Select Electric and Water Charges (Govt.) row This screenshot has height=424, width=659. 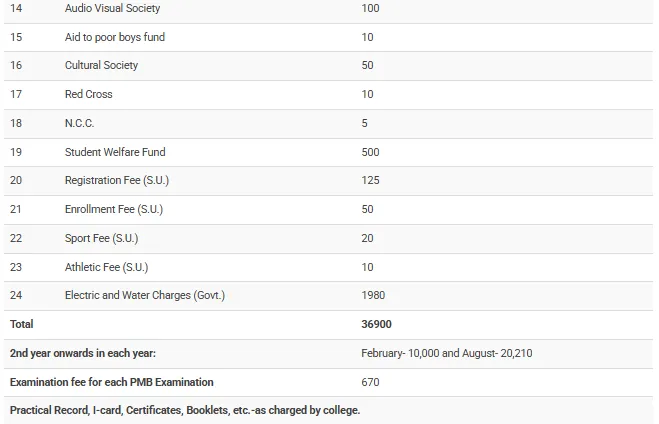click(145, 295)
